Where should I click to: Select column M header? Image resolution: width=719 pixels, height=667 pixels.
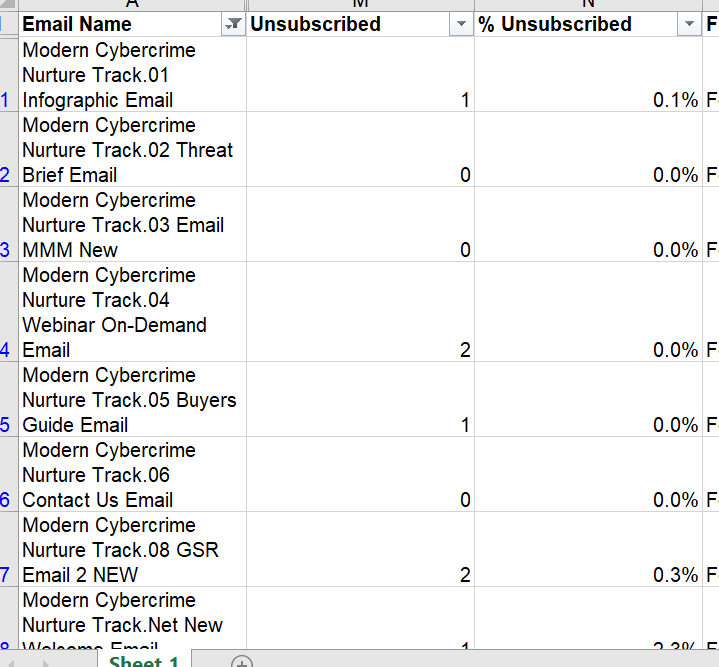pyautogui.click(x=360, y=5)
